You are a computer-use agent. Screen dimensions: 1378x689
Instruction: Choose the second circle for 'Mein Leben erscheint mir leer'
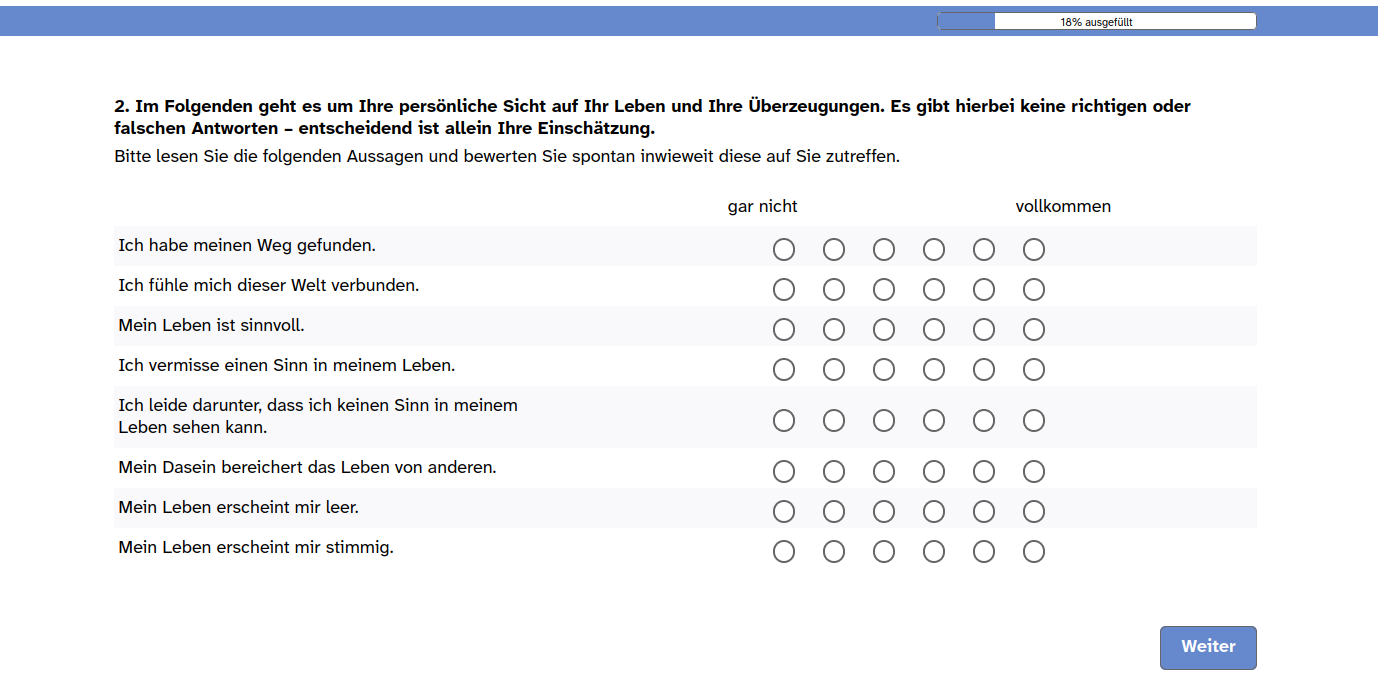pos(834,511)
